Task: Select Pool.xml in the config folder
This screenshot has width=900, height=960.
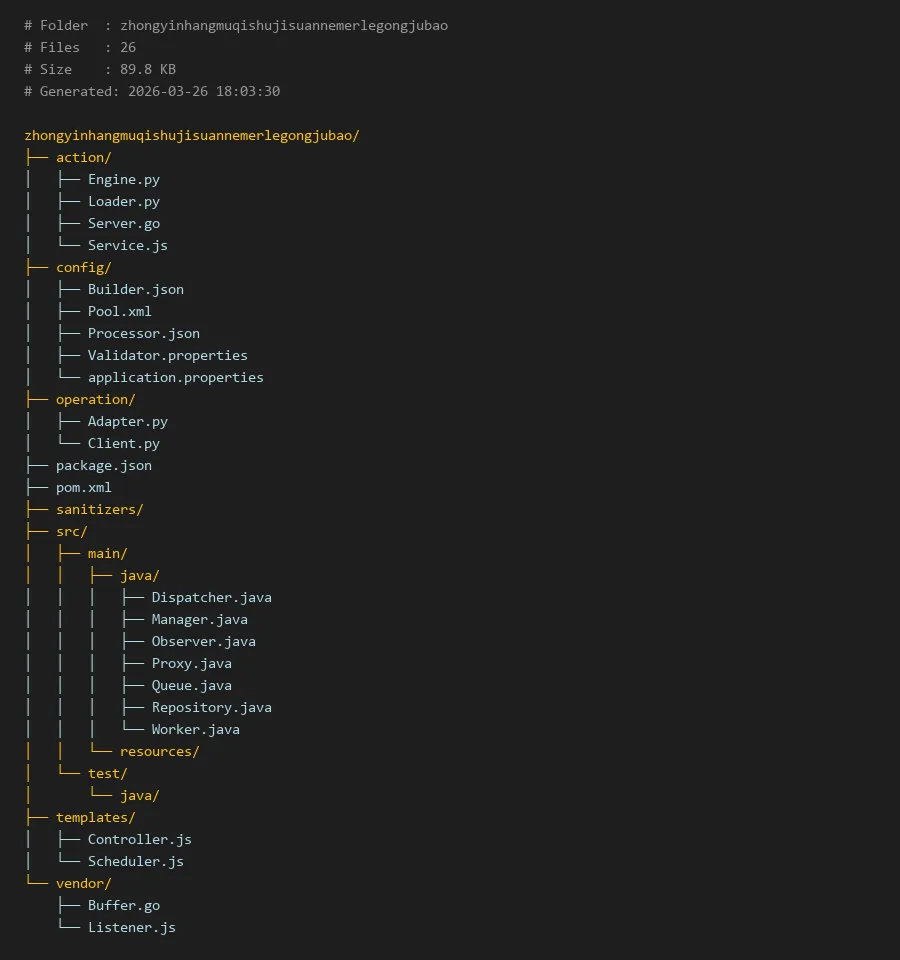Action: (x=119, y=311)
